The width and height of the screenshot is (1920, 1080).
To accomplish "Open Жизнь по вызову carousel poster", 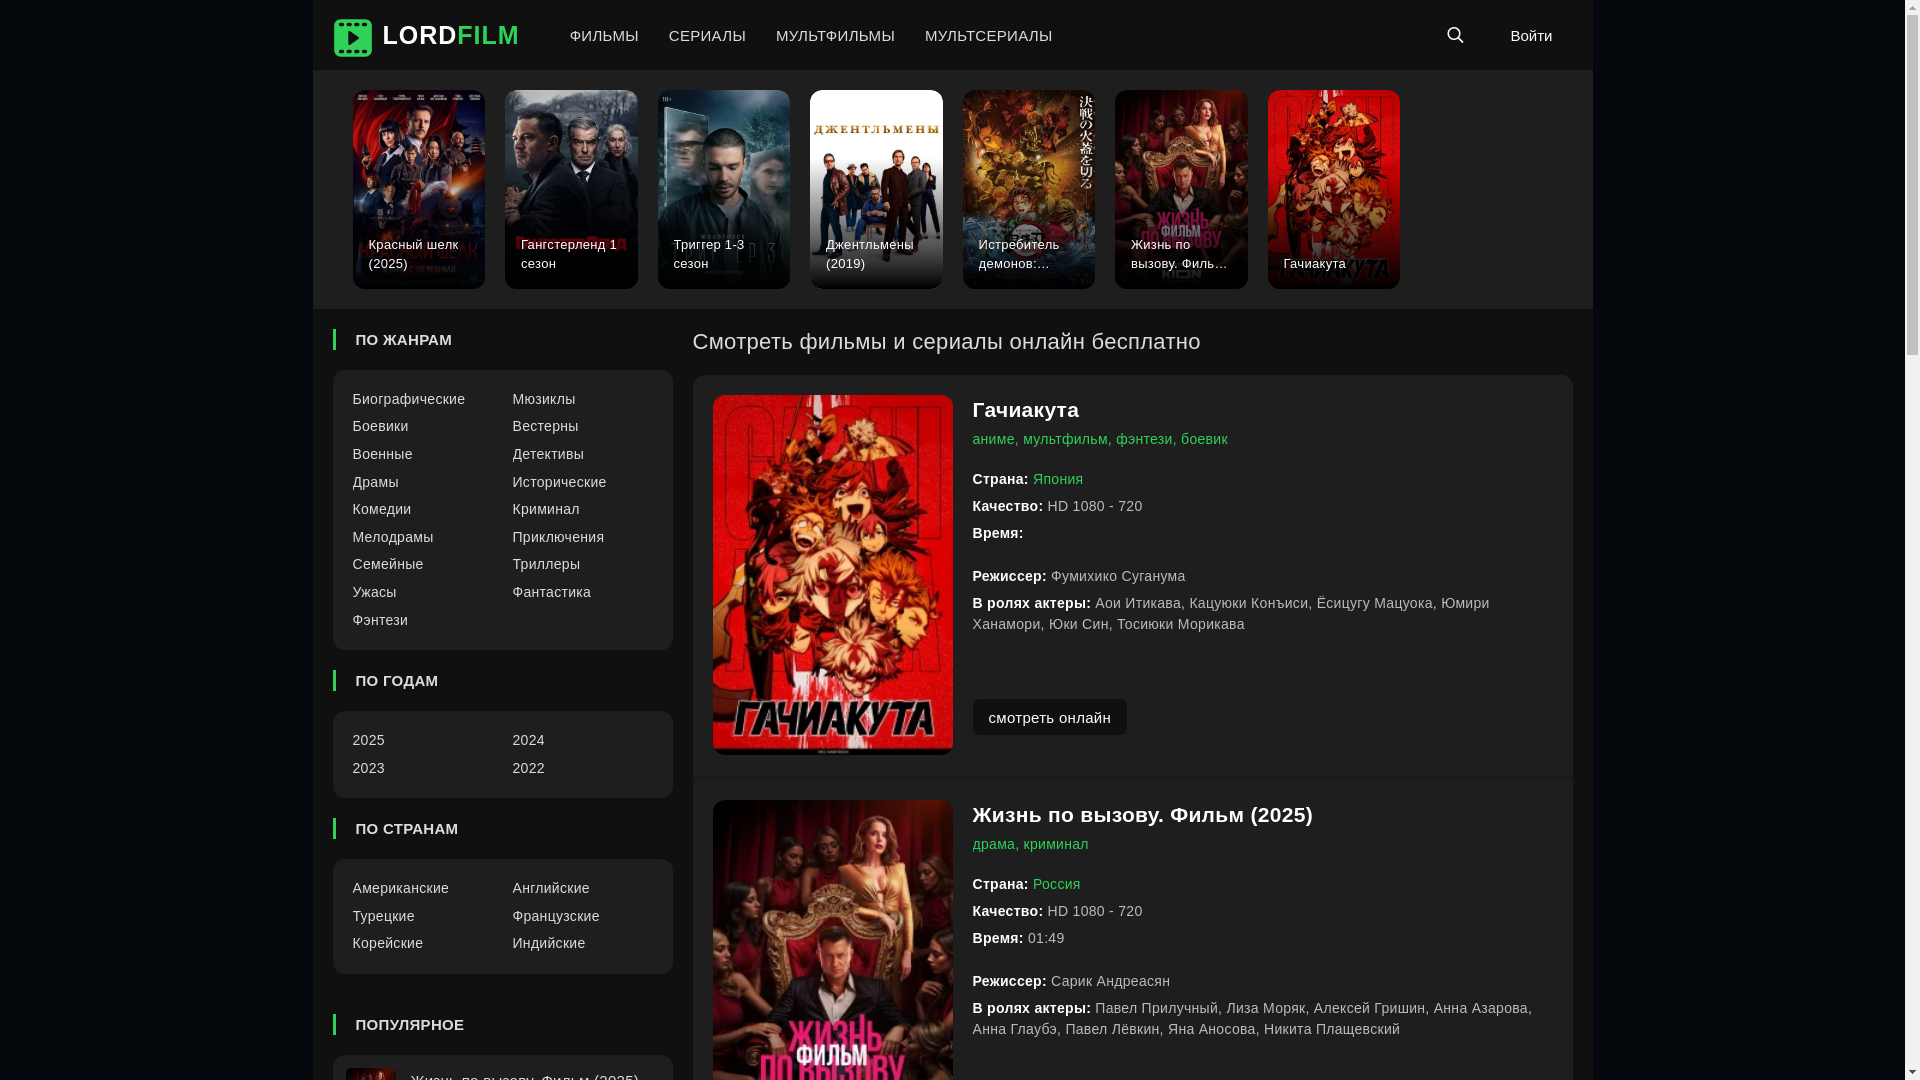I will tap(1181, 189).
